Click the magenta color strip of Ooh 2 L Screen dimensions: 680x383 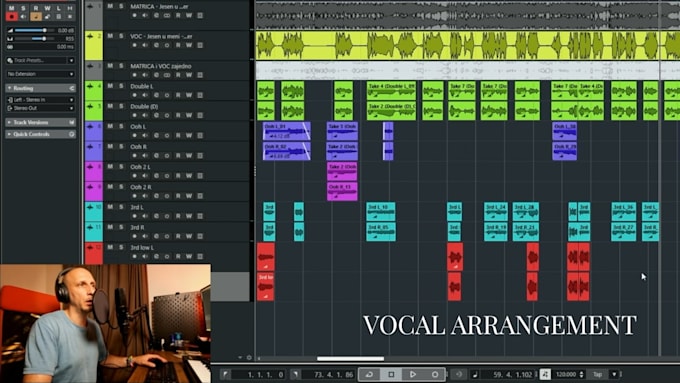94,172
